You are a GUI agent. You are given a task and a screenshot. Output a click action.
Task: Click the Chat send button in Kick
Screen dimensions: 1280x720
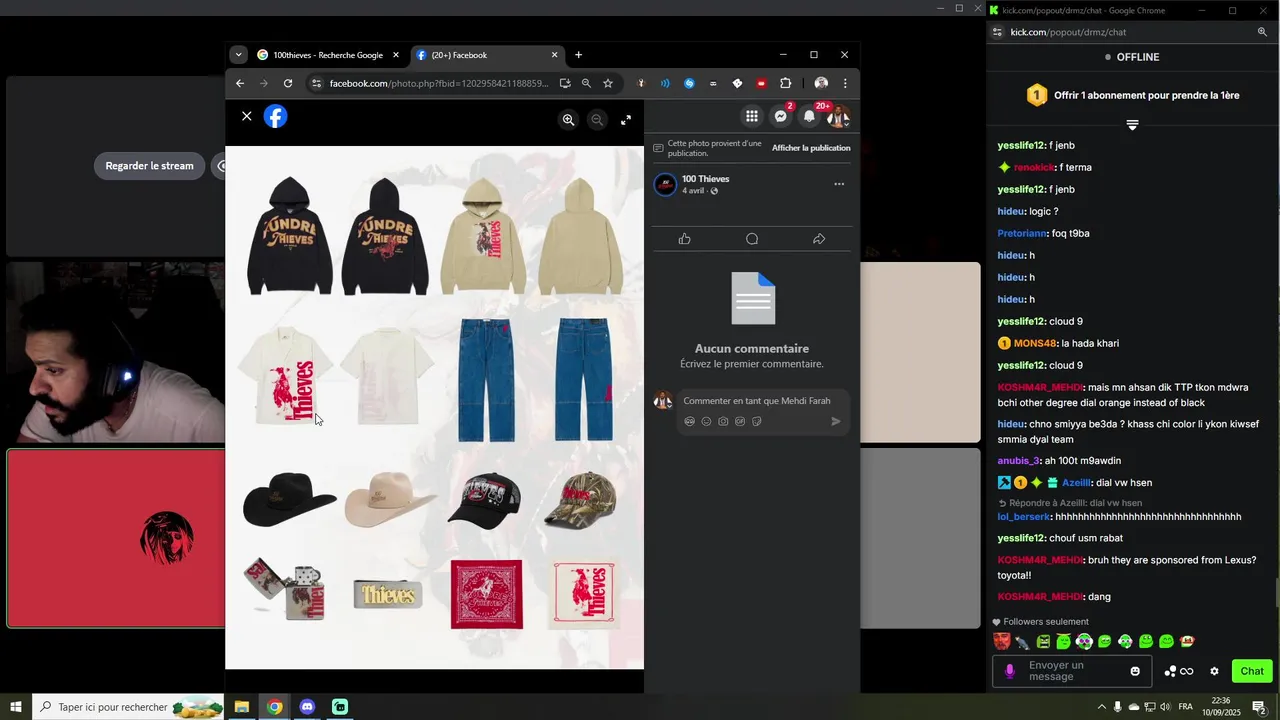1252,671
